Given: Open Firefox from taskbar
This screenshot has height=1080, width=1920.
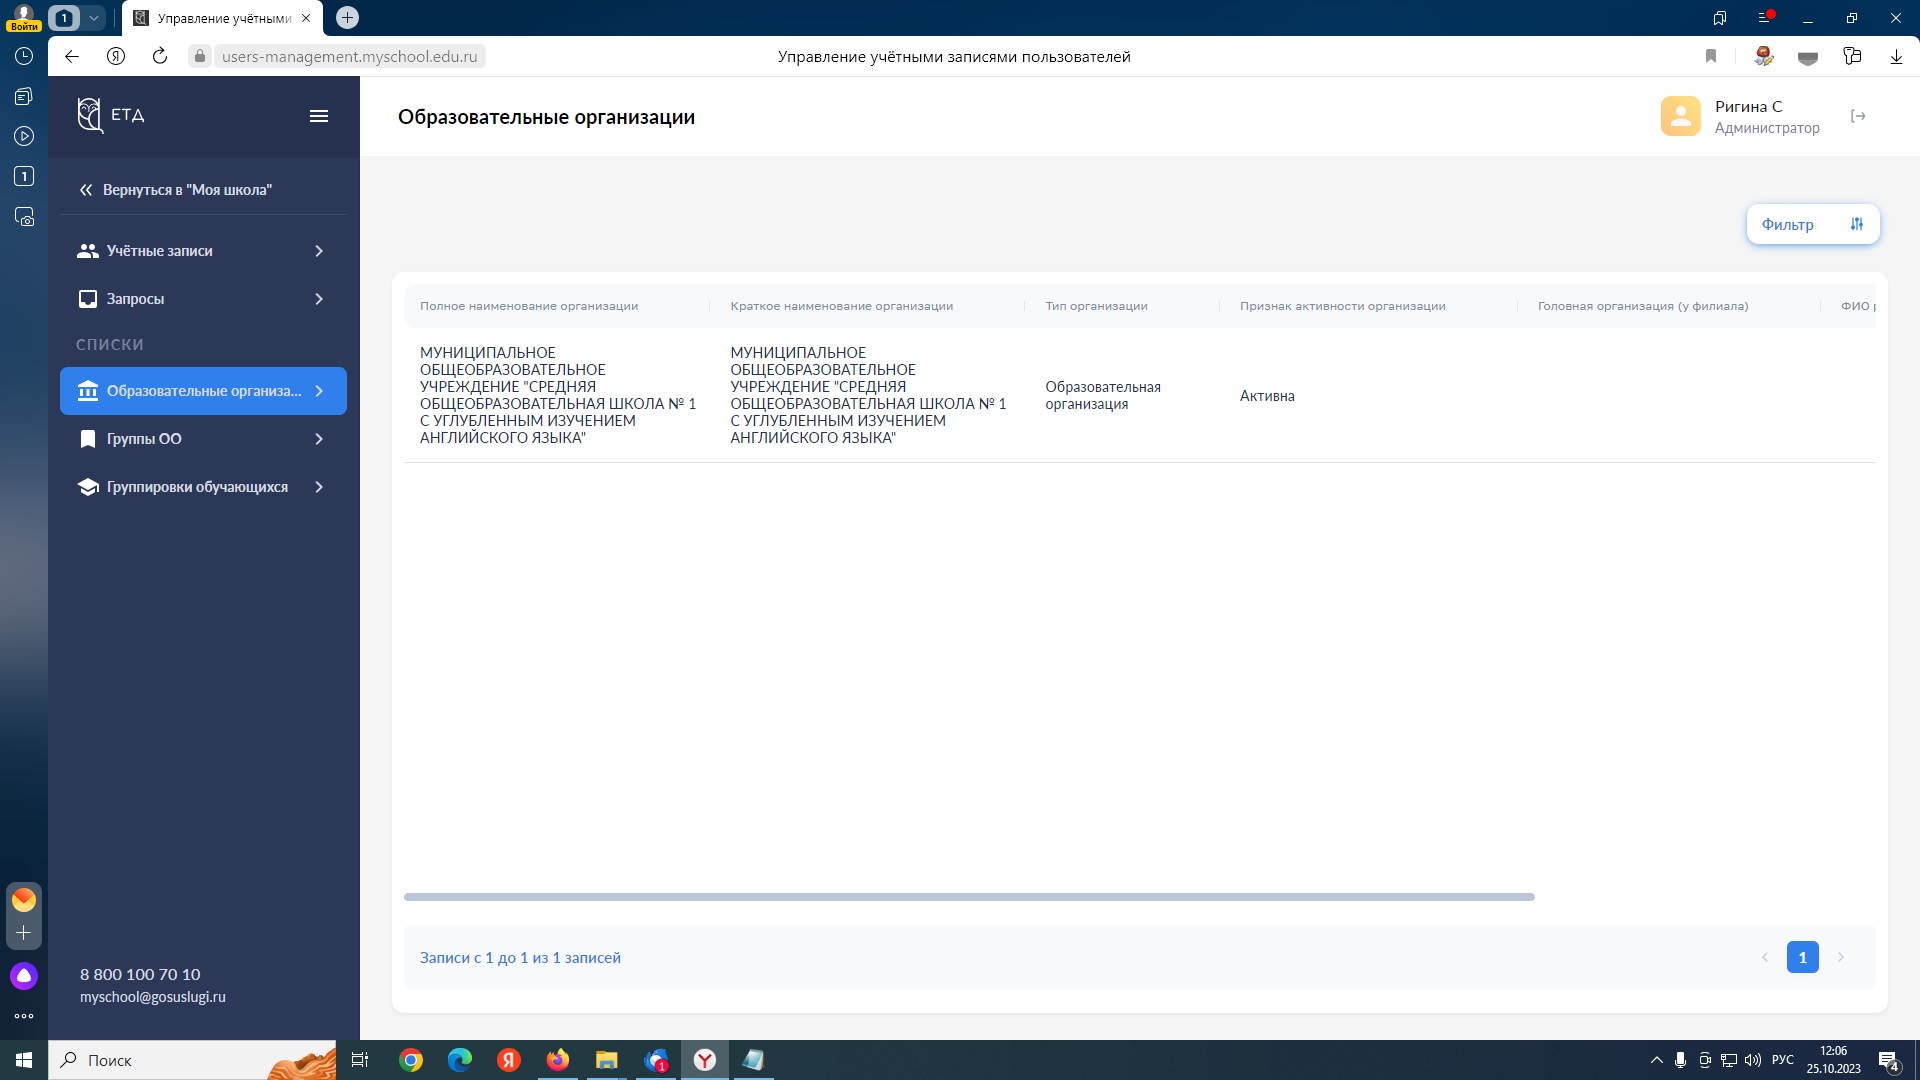Looking at the screenshot, I should click(558, 1060).
